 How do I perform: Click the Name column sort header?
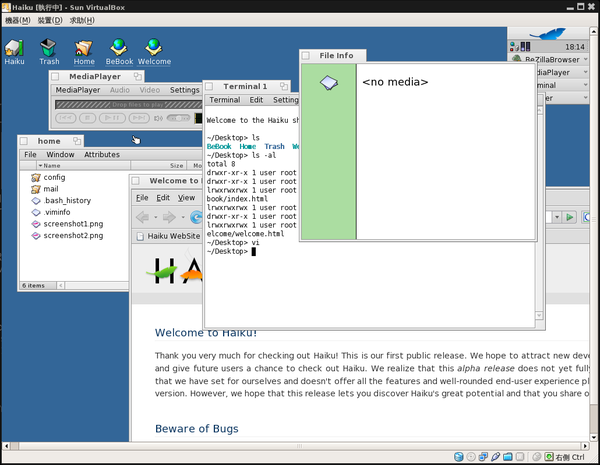(x=83, y=165)
